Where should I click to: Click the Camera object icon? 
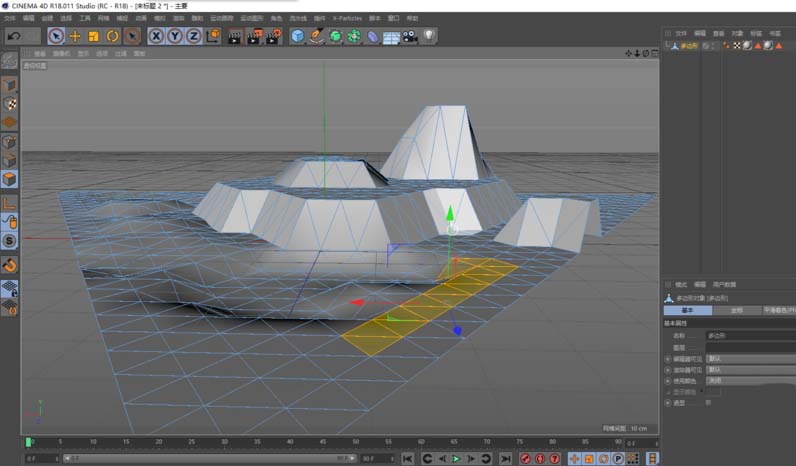tap(410, 36)
